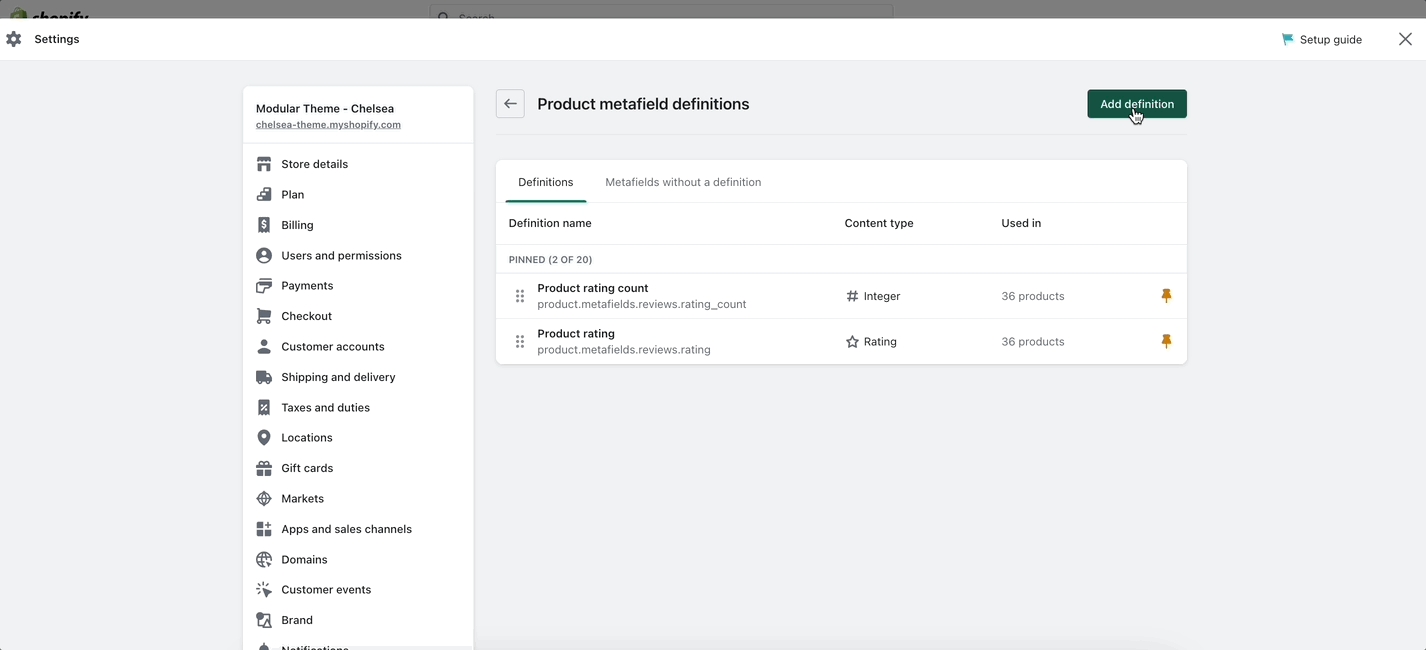The width and height of the screenshot is (1426, 650).
Task: Click the Definition name column header
Action: 550,223
